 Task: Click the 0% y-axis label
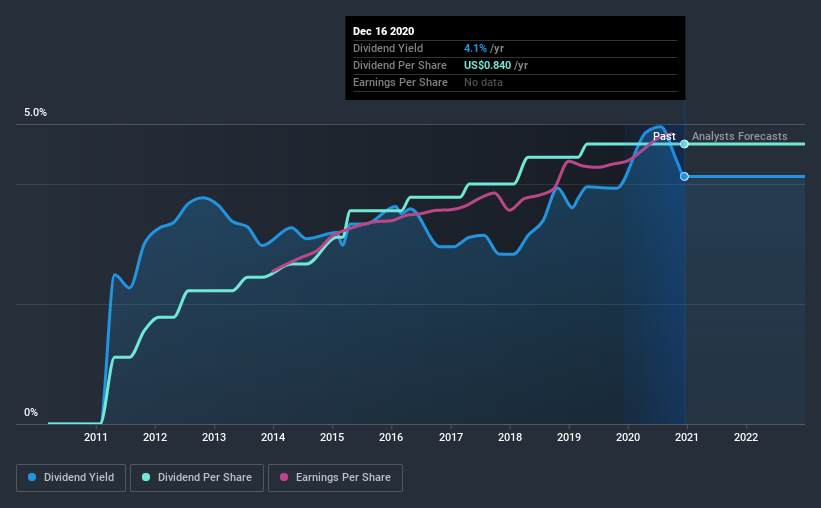click(x=31, y=413)
